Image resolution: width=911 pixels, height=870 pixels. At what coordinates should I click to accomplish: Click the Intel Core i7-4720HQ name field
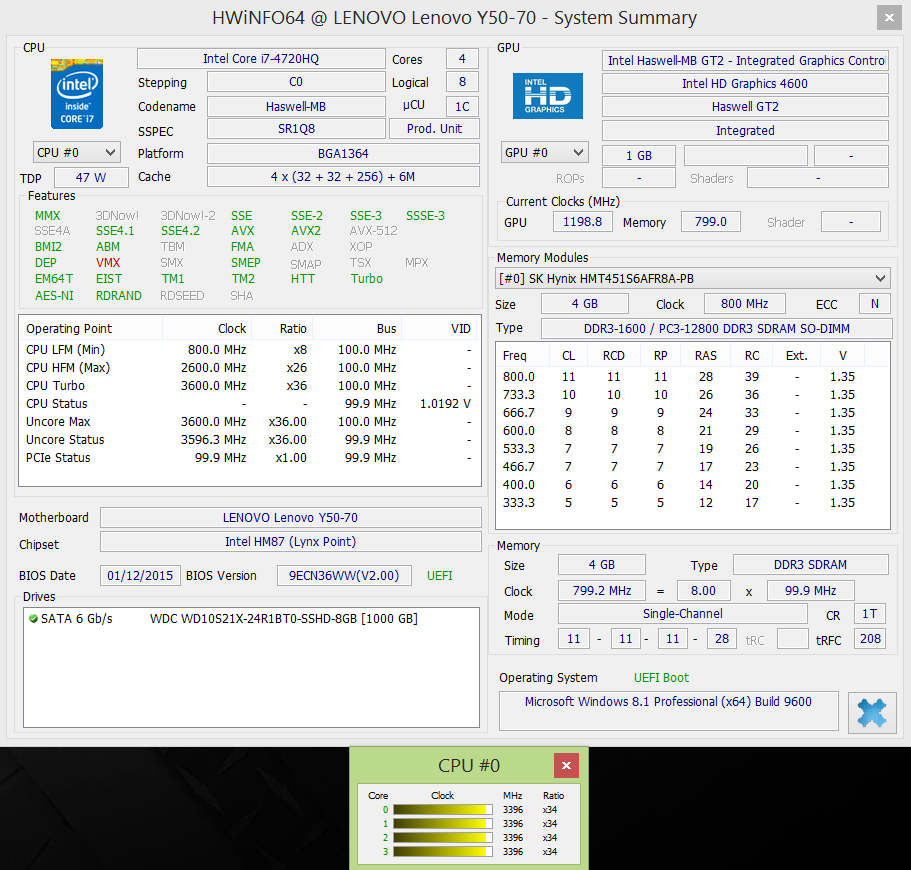(261, 59)
